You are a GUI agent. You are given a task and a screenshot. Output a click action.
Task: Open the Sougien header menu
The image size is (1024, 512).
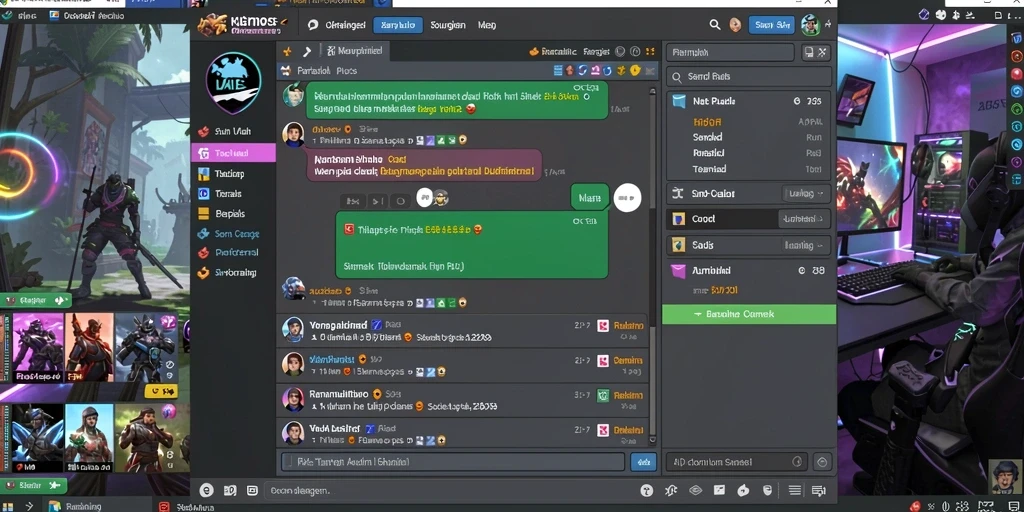[x=448, y=25]
